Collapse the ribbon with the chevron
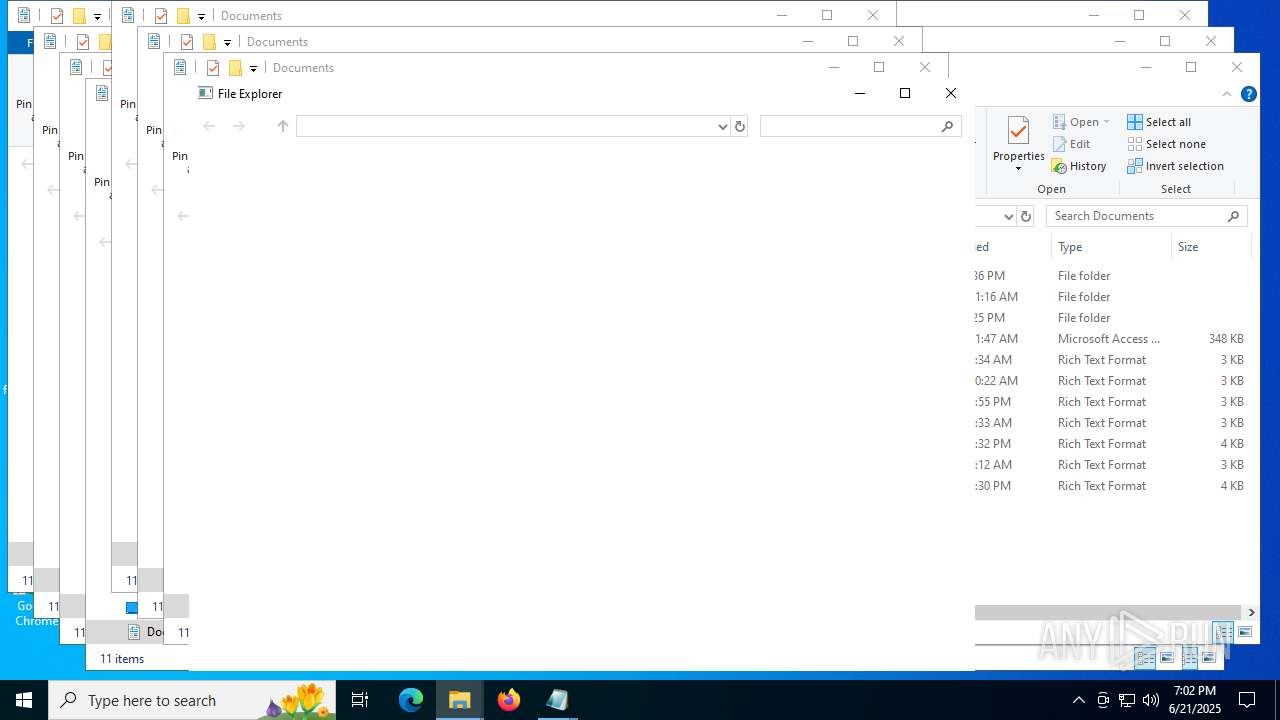Screen dimensions: 1280x720 point(1227,94)
